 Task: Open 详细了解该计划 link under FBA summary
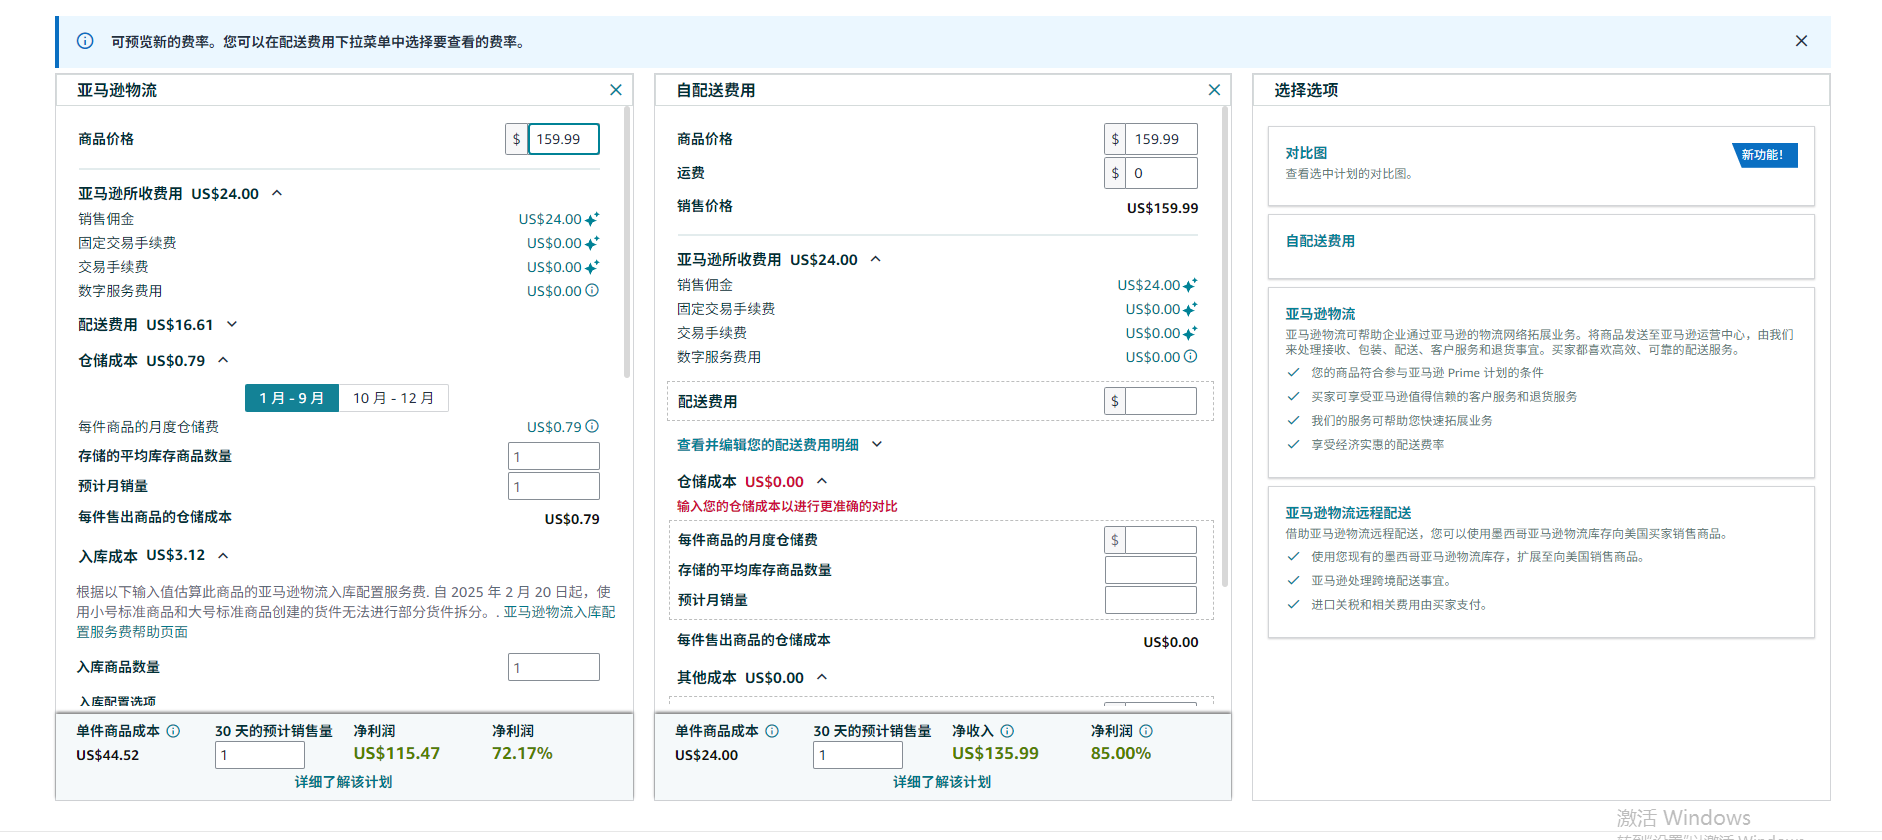click(x=343, y=782)
